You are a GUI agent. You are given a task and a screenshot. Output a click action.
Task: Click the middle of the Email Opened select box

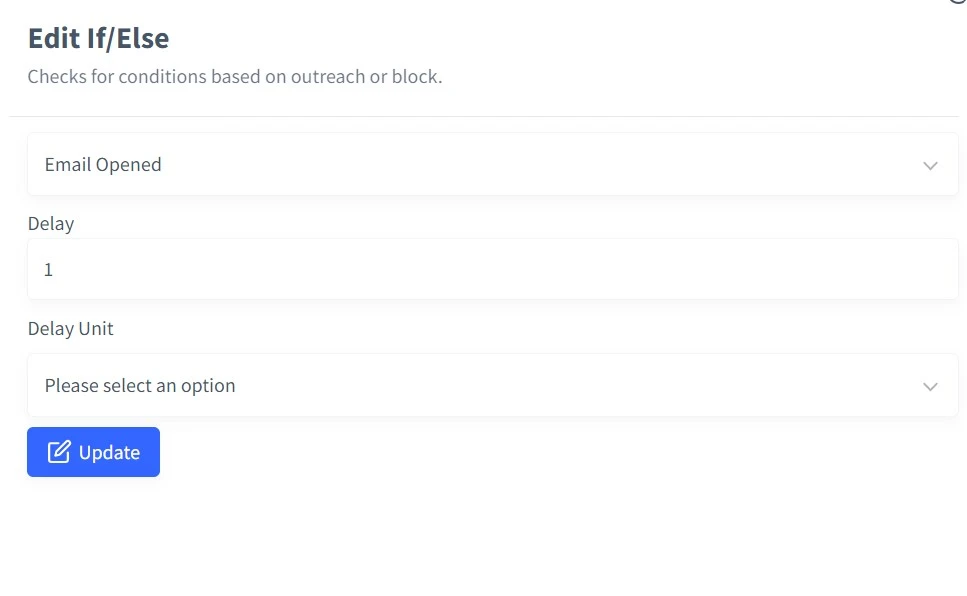pyautogui.click(x=493, y=164)
